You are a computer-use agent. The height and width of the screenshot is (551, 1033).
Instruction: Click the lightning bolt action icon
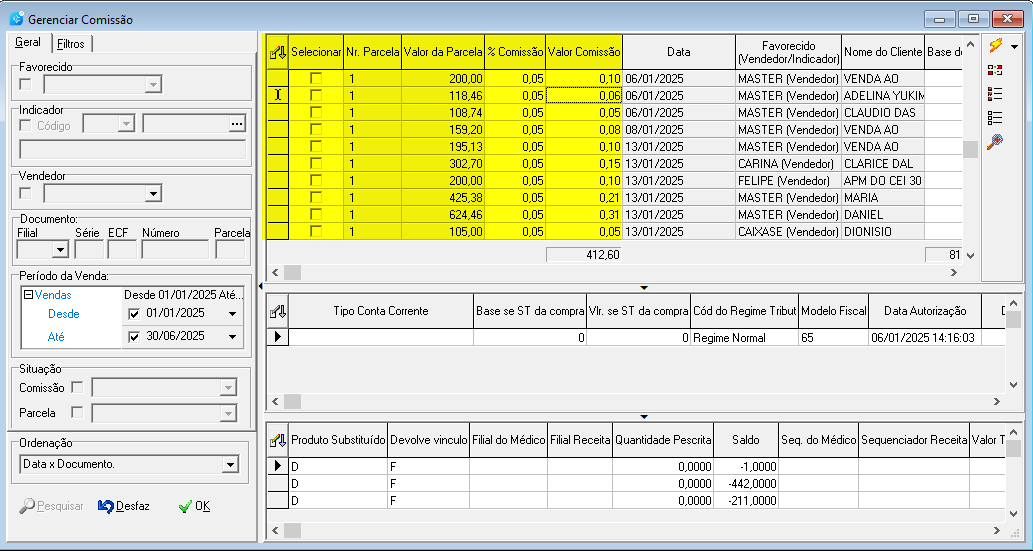coord(995,46)
